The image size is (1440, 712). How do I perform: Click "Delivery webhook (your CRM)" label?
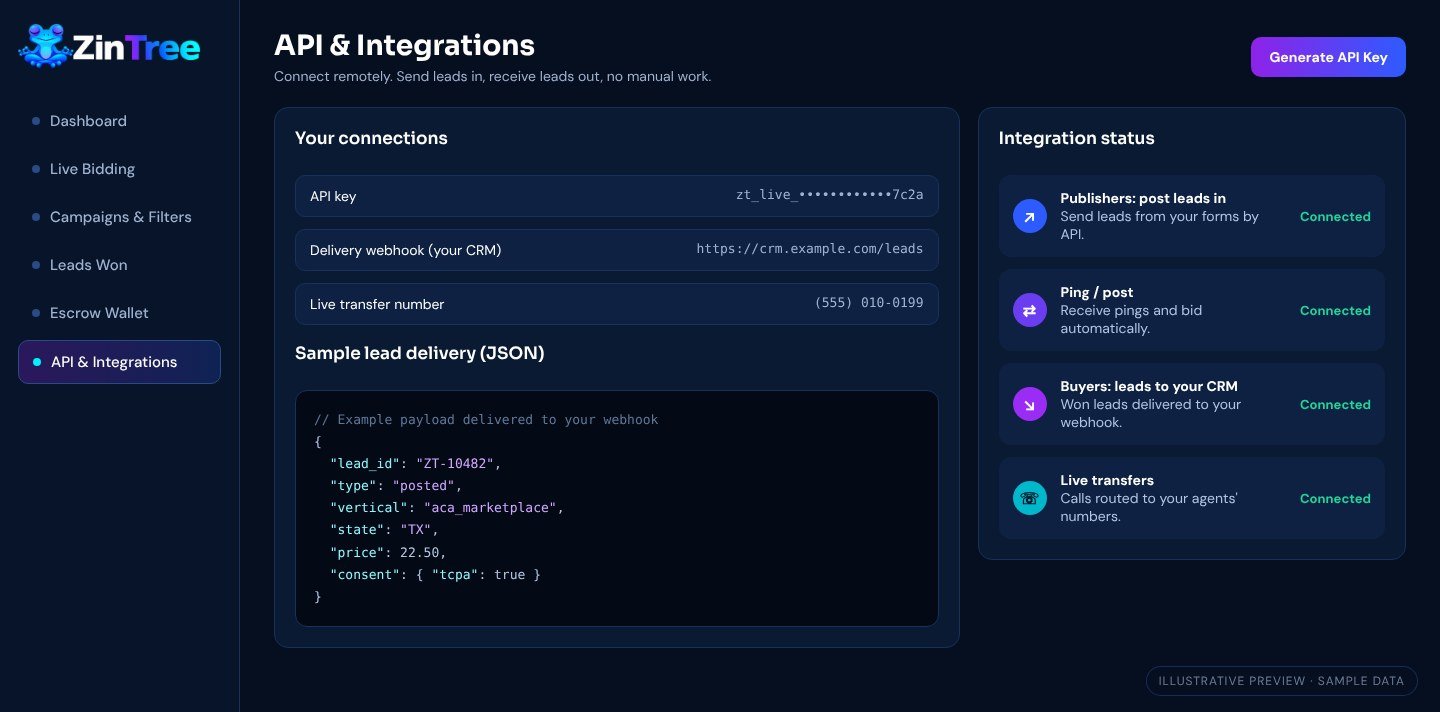[x=406, y=250]
